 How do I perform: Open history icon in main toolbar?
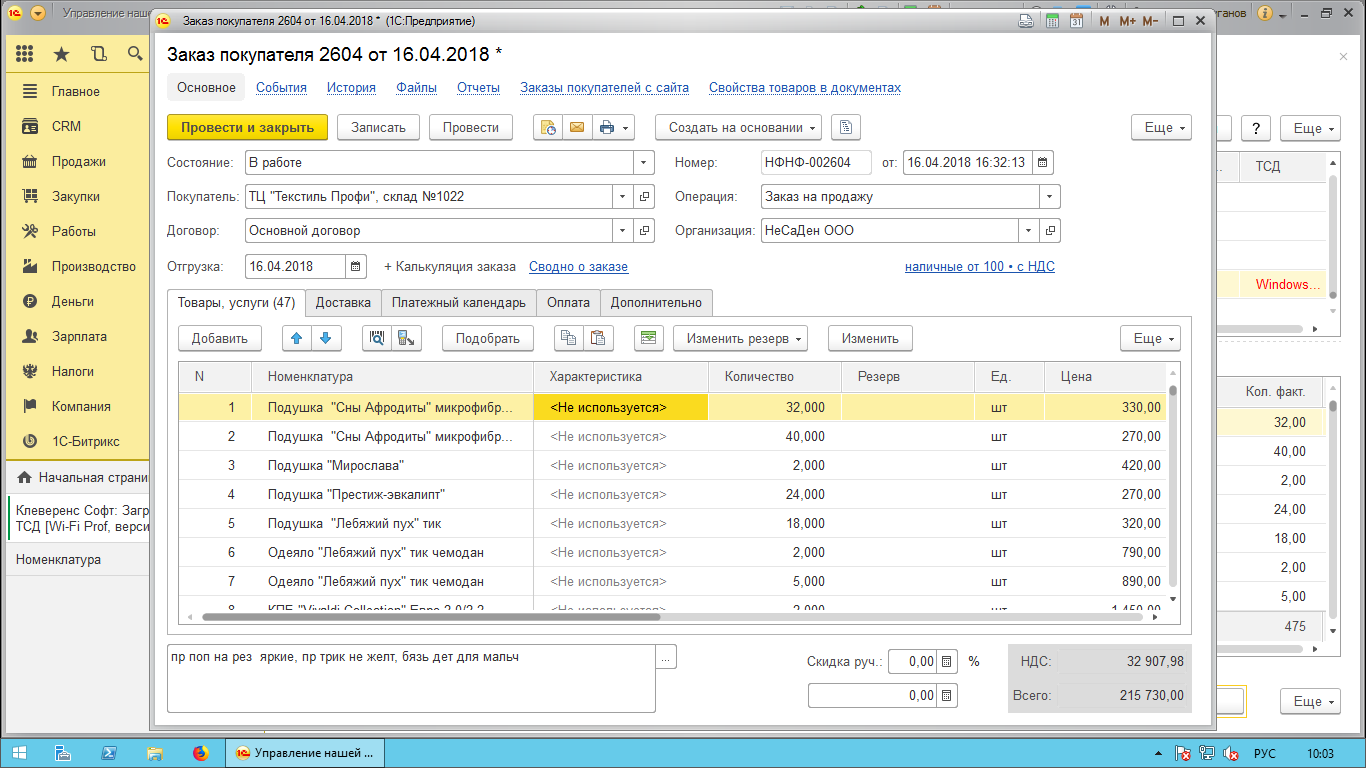click(98, 54)
